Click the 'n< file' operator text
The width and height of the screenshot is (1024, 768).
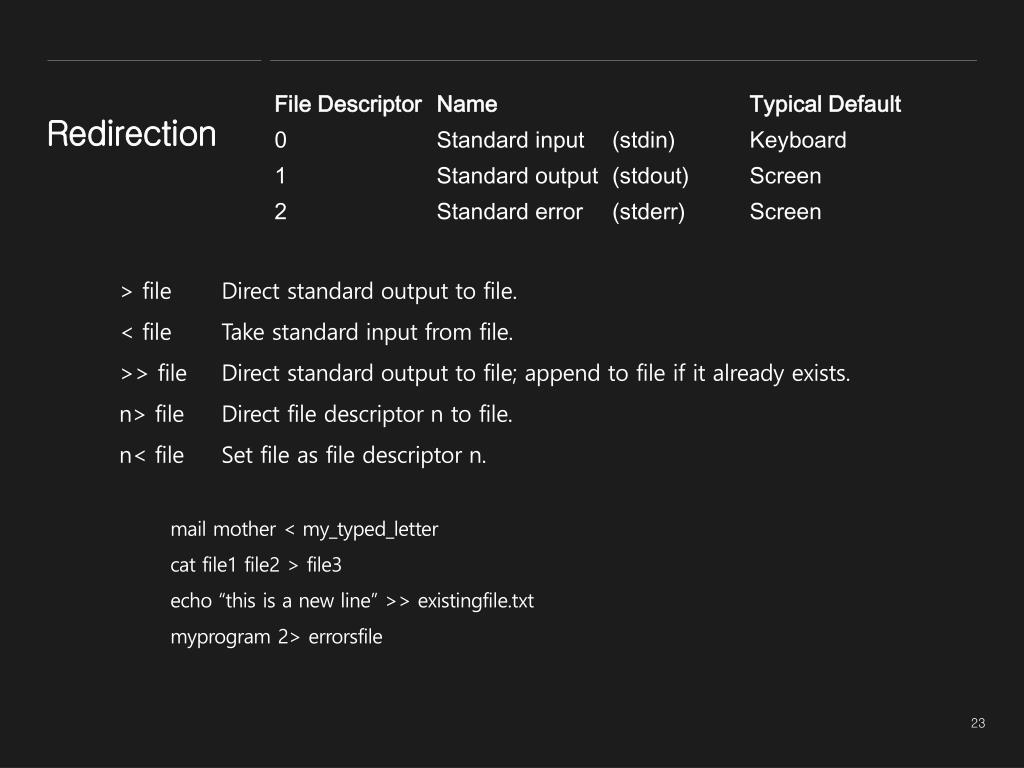[152, 455]
